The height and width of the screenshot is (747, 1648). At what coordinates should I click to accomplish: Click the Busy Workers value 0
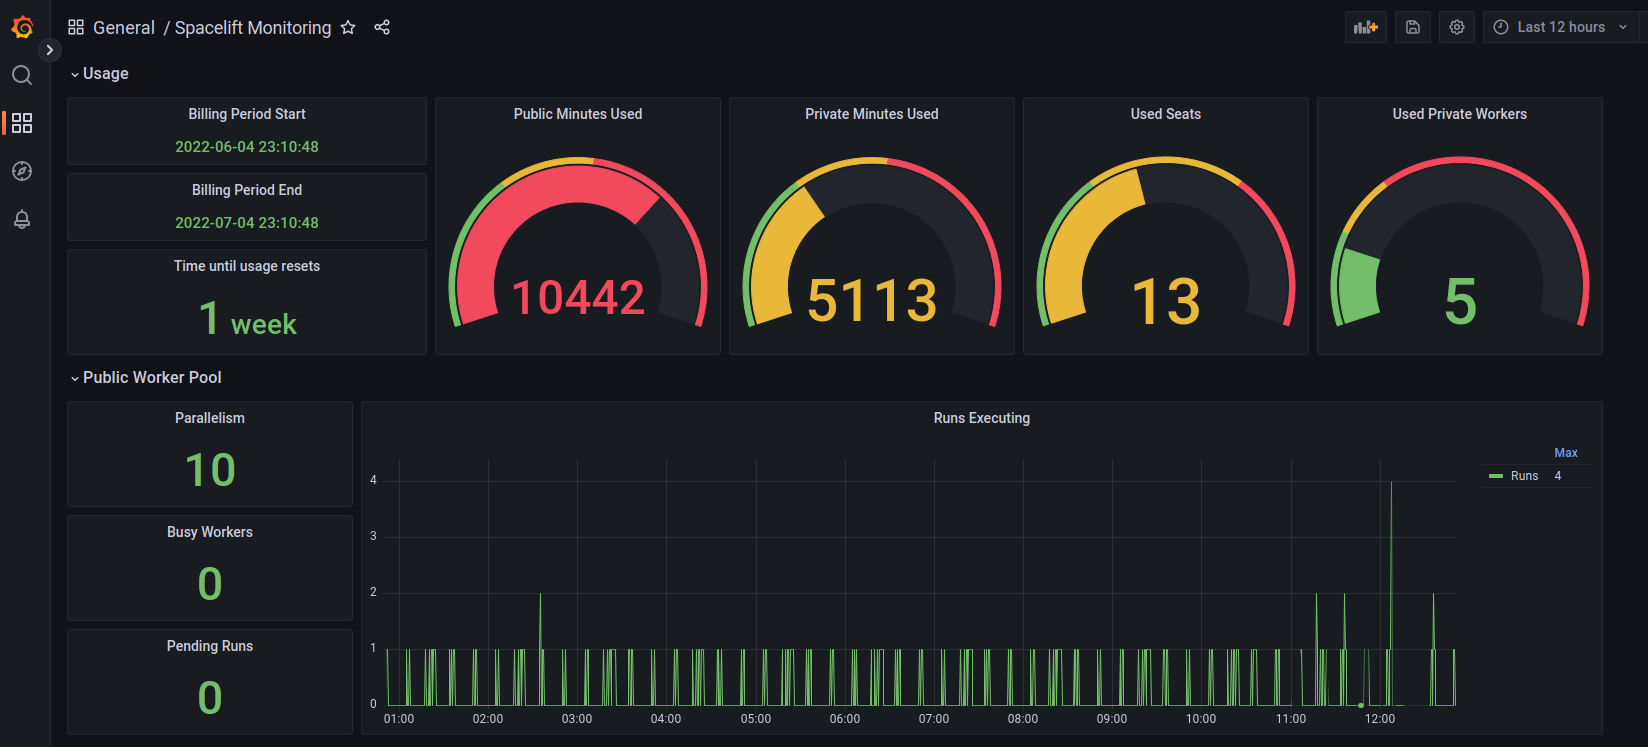[x=210, y=584]
